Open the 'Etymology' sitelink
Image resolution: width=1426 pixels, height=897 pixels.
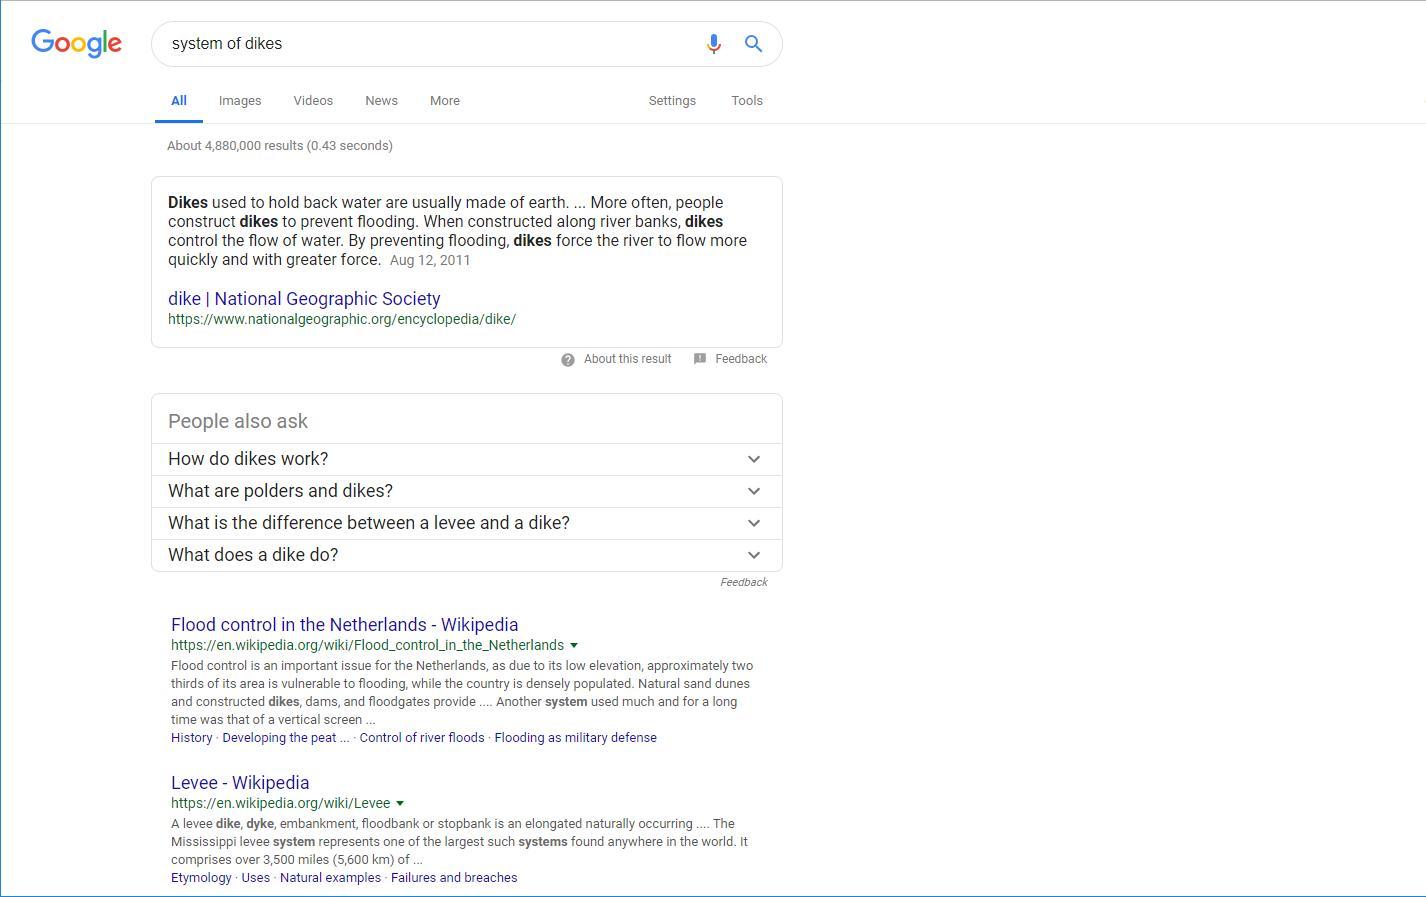coord(201,878)
